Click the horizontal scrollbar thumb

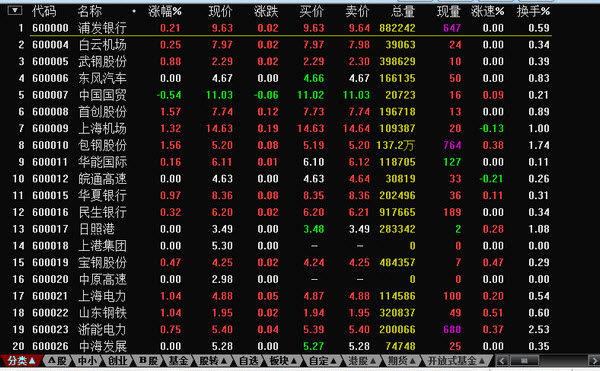click(525, 360)
